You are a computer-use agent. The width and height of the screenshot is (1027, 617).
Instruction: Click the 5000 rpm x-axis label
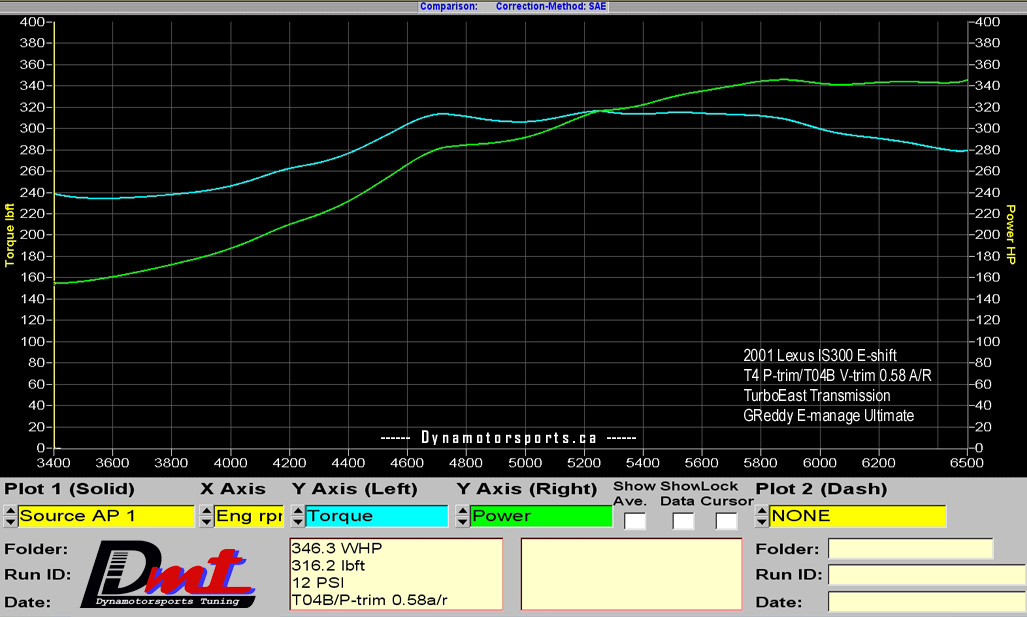tap(525, 463)
